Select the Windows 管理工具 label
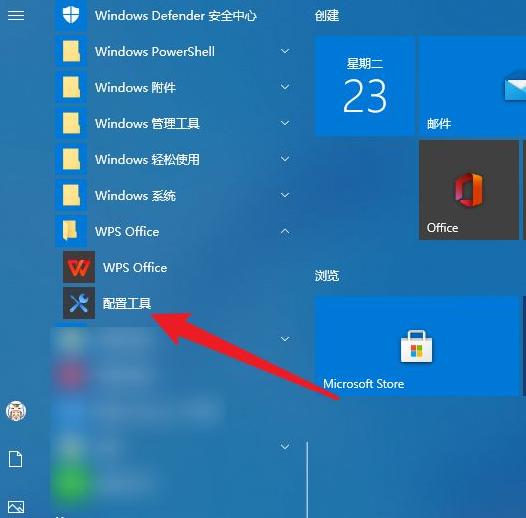 (x=147, y=123)
